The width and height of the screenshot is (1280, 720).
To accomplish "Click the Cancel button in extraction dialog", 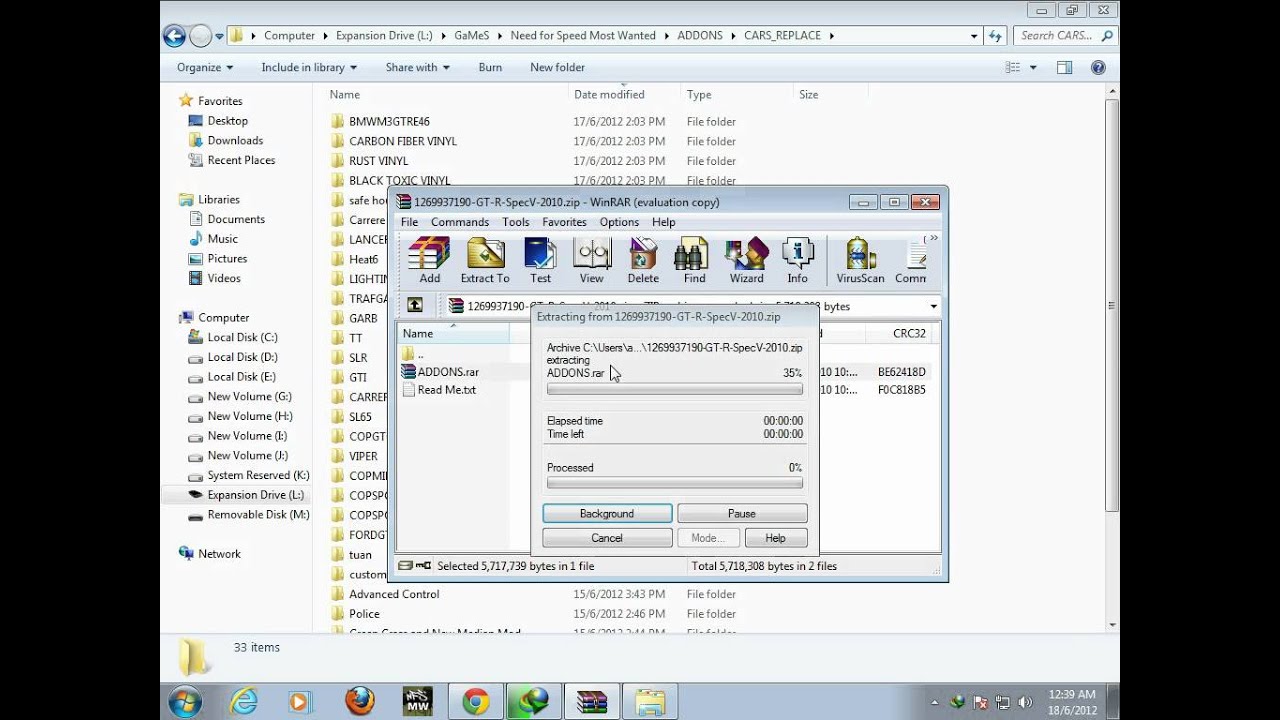I will coord(607,538).
